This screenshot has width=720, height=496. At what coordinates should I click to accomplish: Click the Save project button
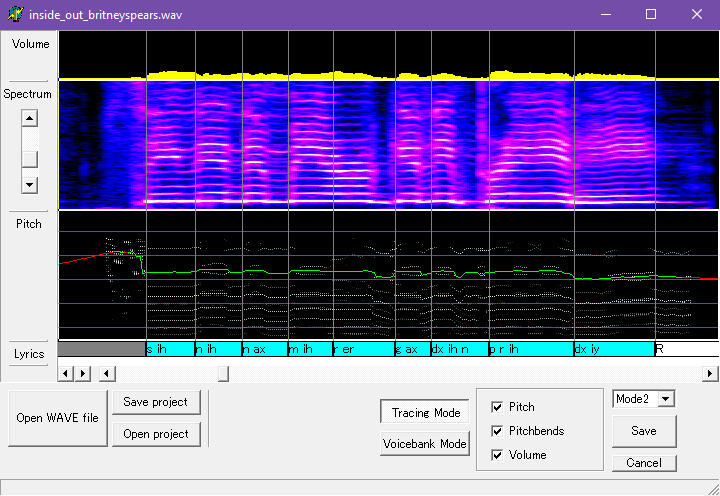(x=155, y=402)
